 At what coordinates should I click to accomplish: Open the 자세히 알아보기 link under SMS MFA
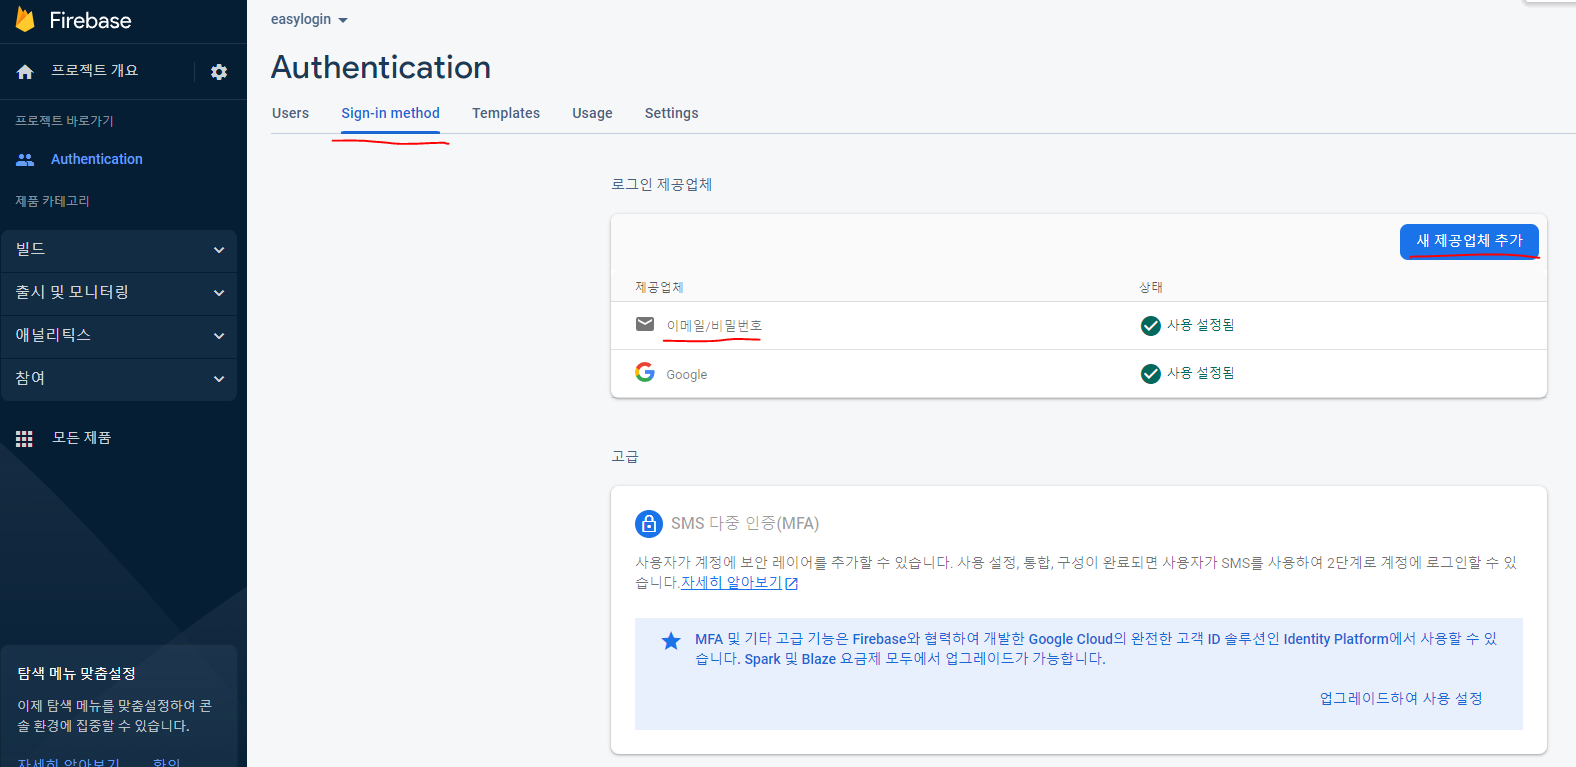tap(731, 583)
